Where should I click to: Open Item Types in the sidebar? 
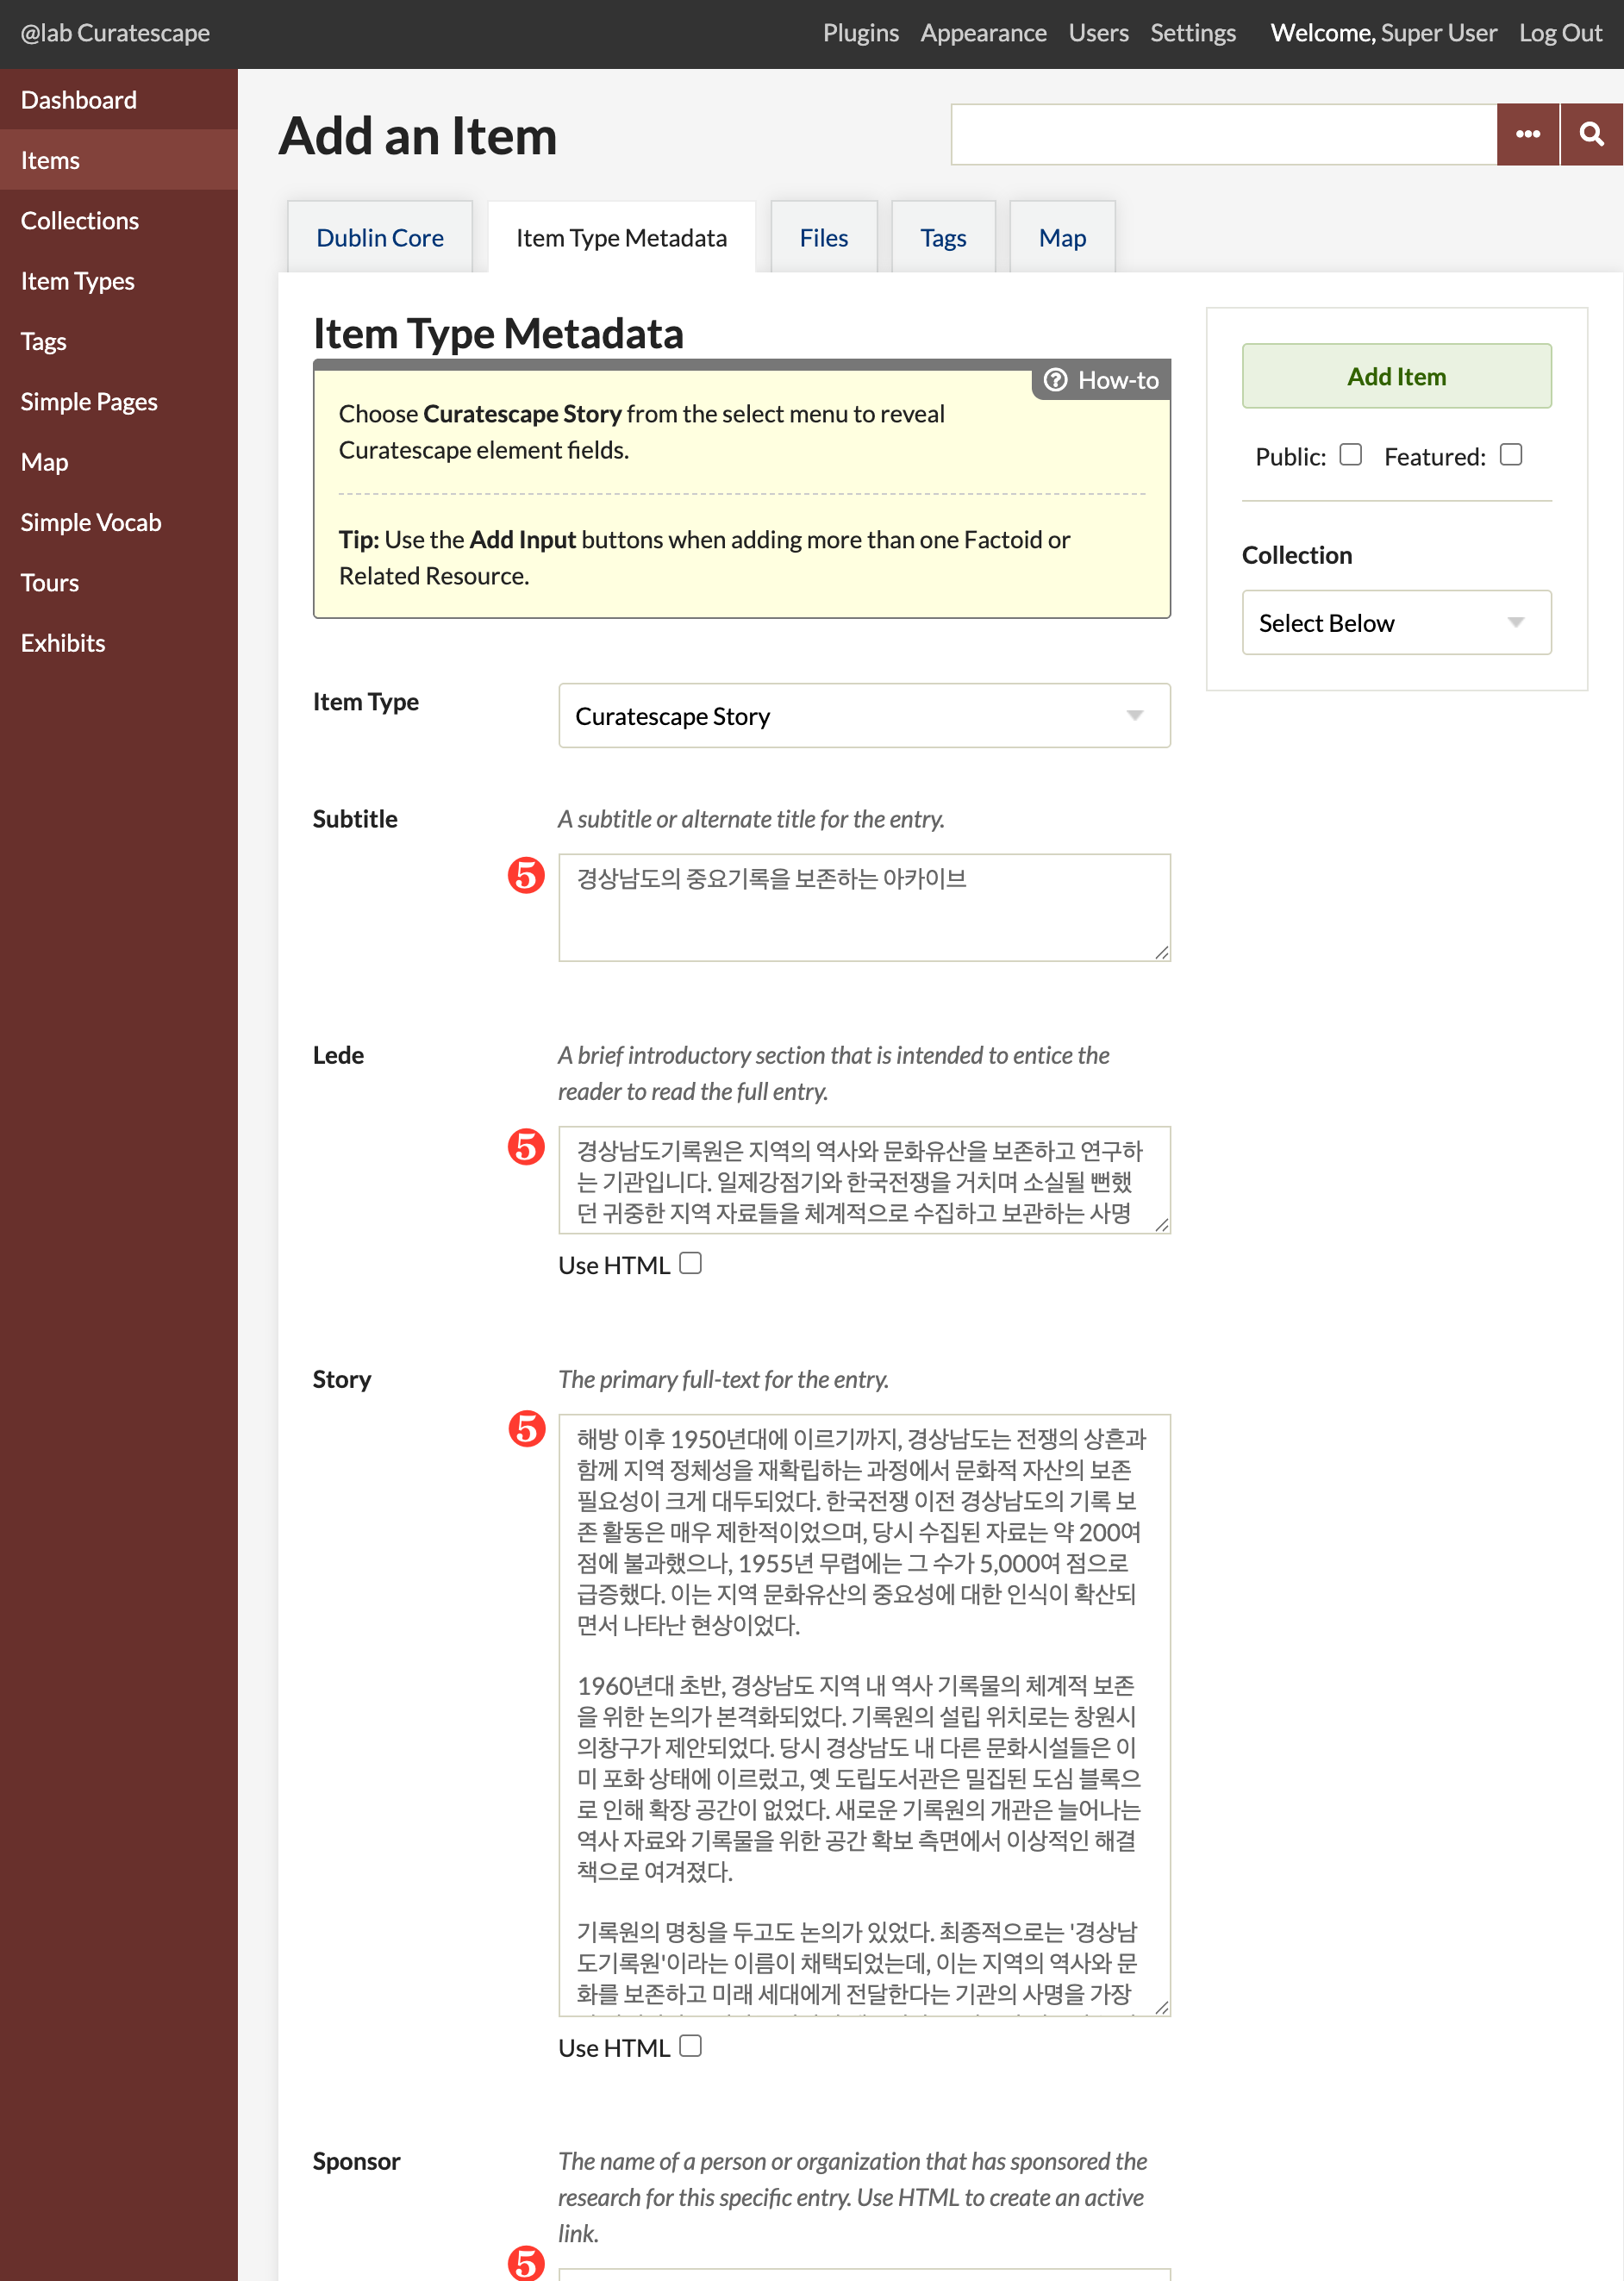pos(119,281)
